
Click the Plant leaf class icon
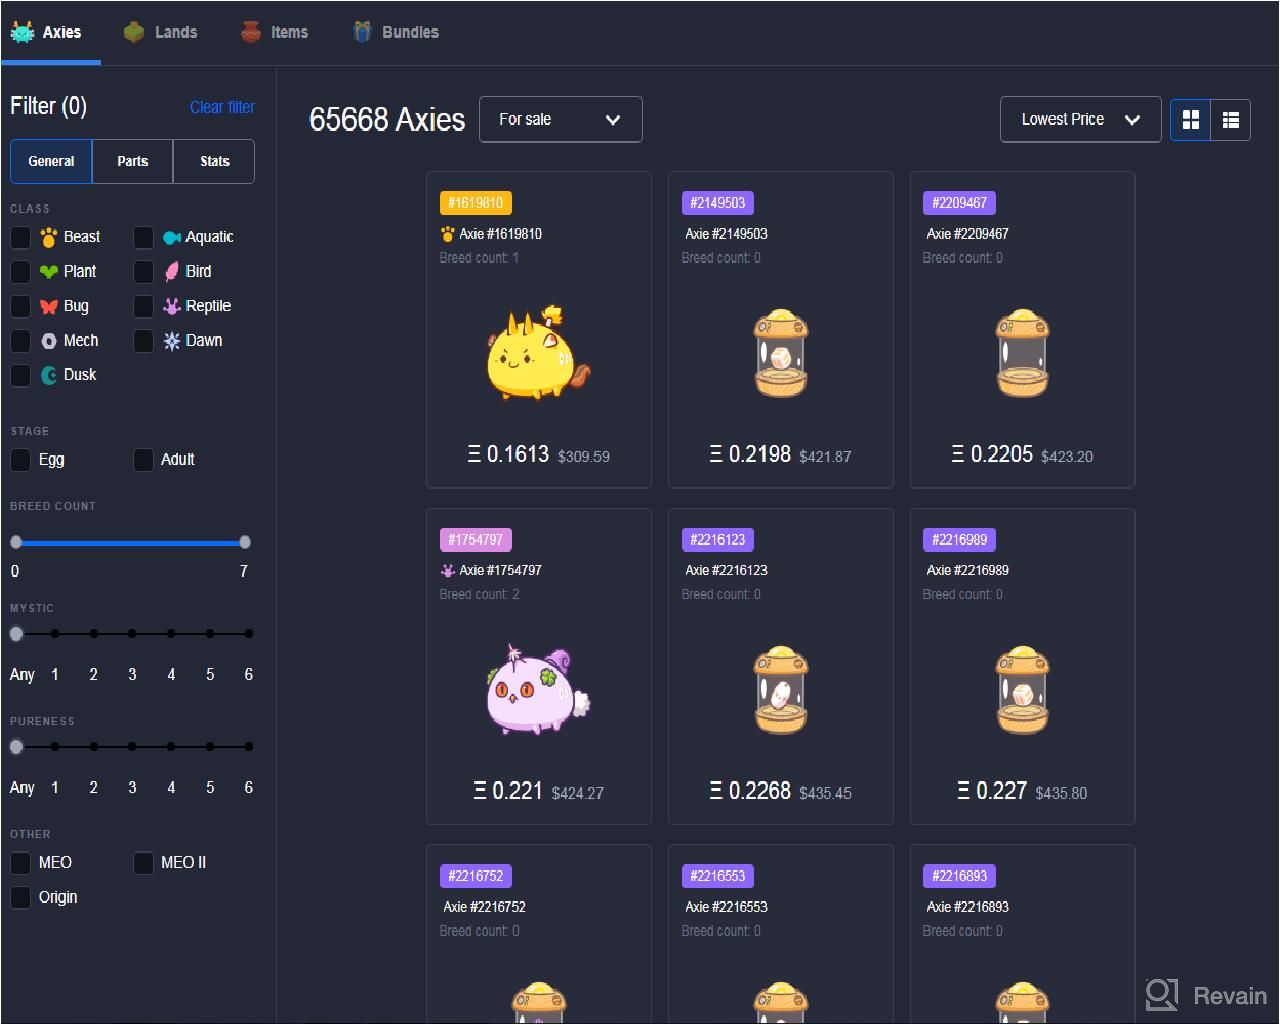tap(49, 272)
